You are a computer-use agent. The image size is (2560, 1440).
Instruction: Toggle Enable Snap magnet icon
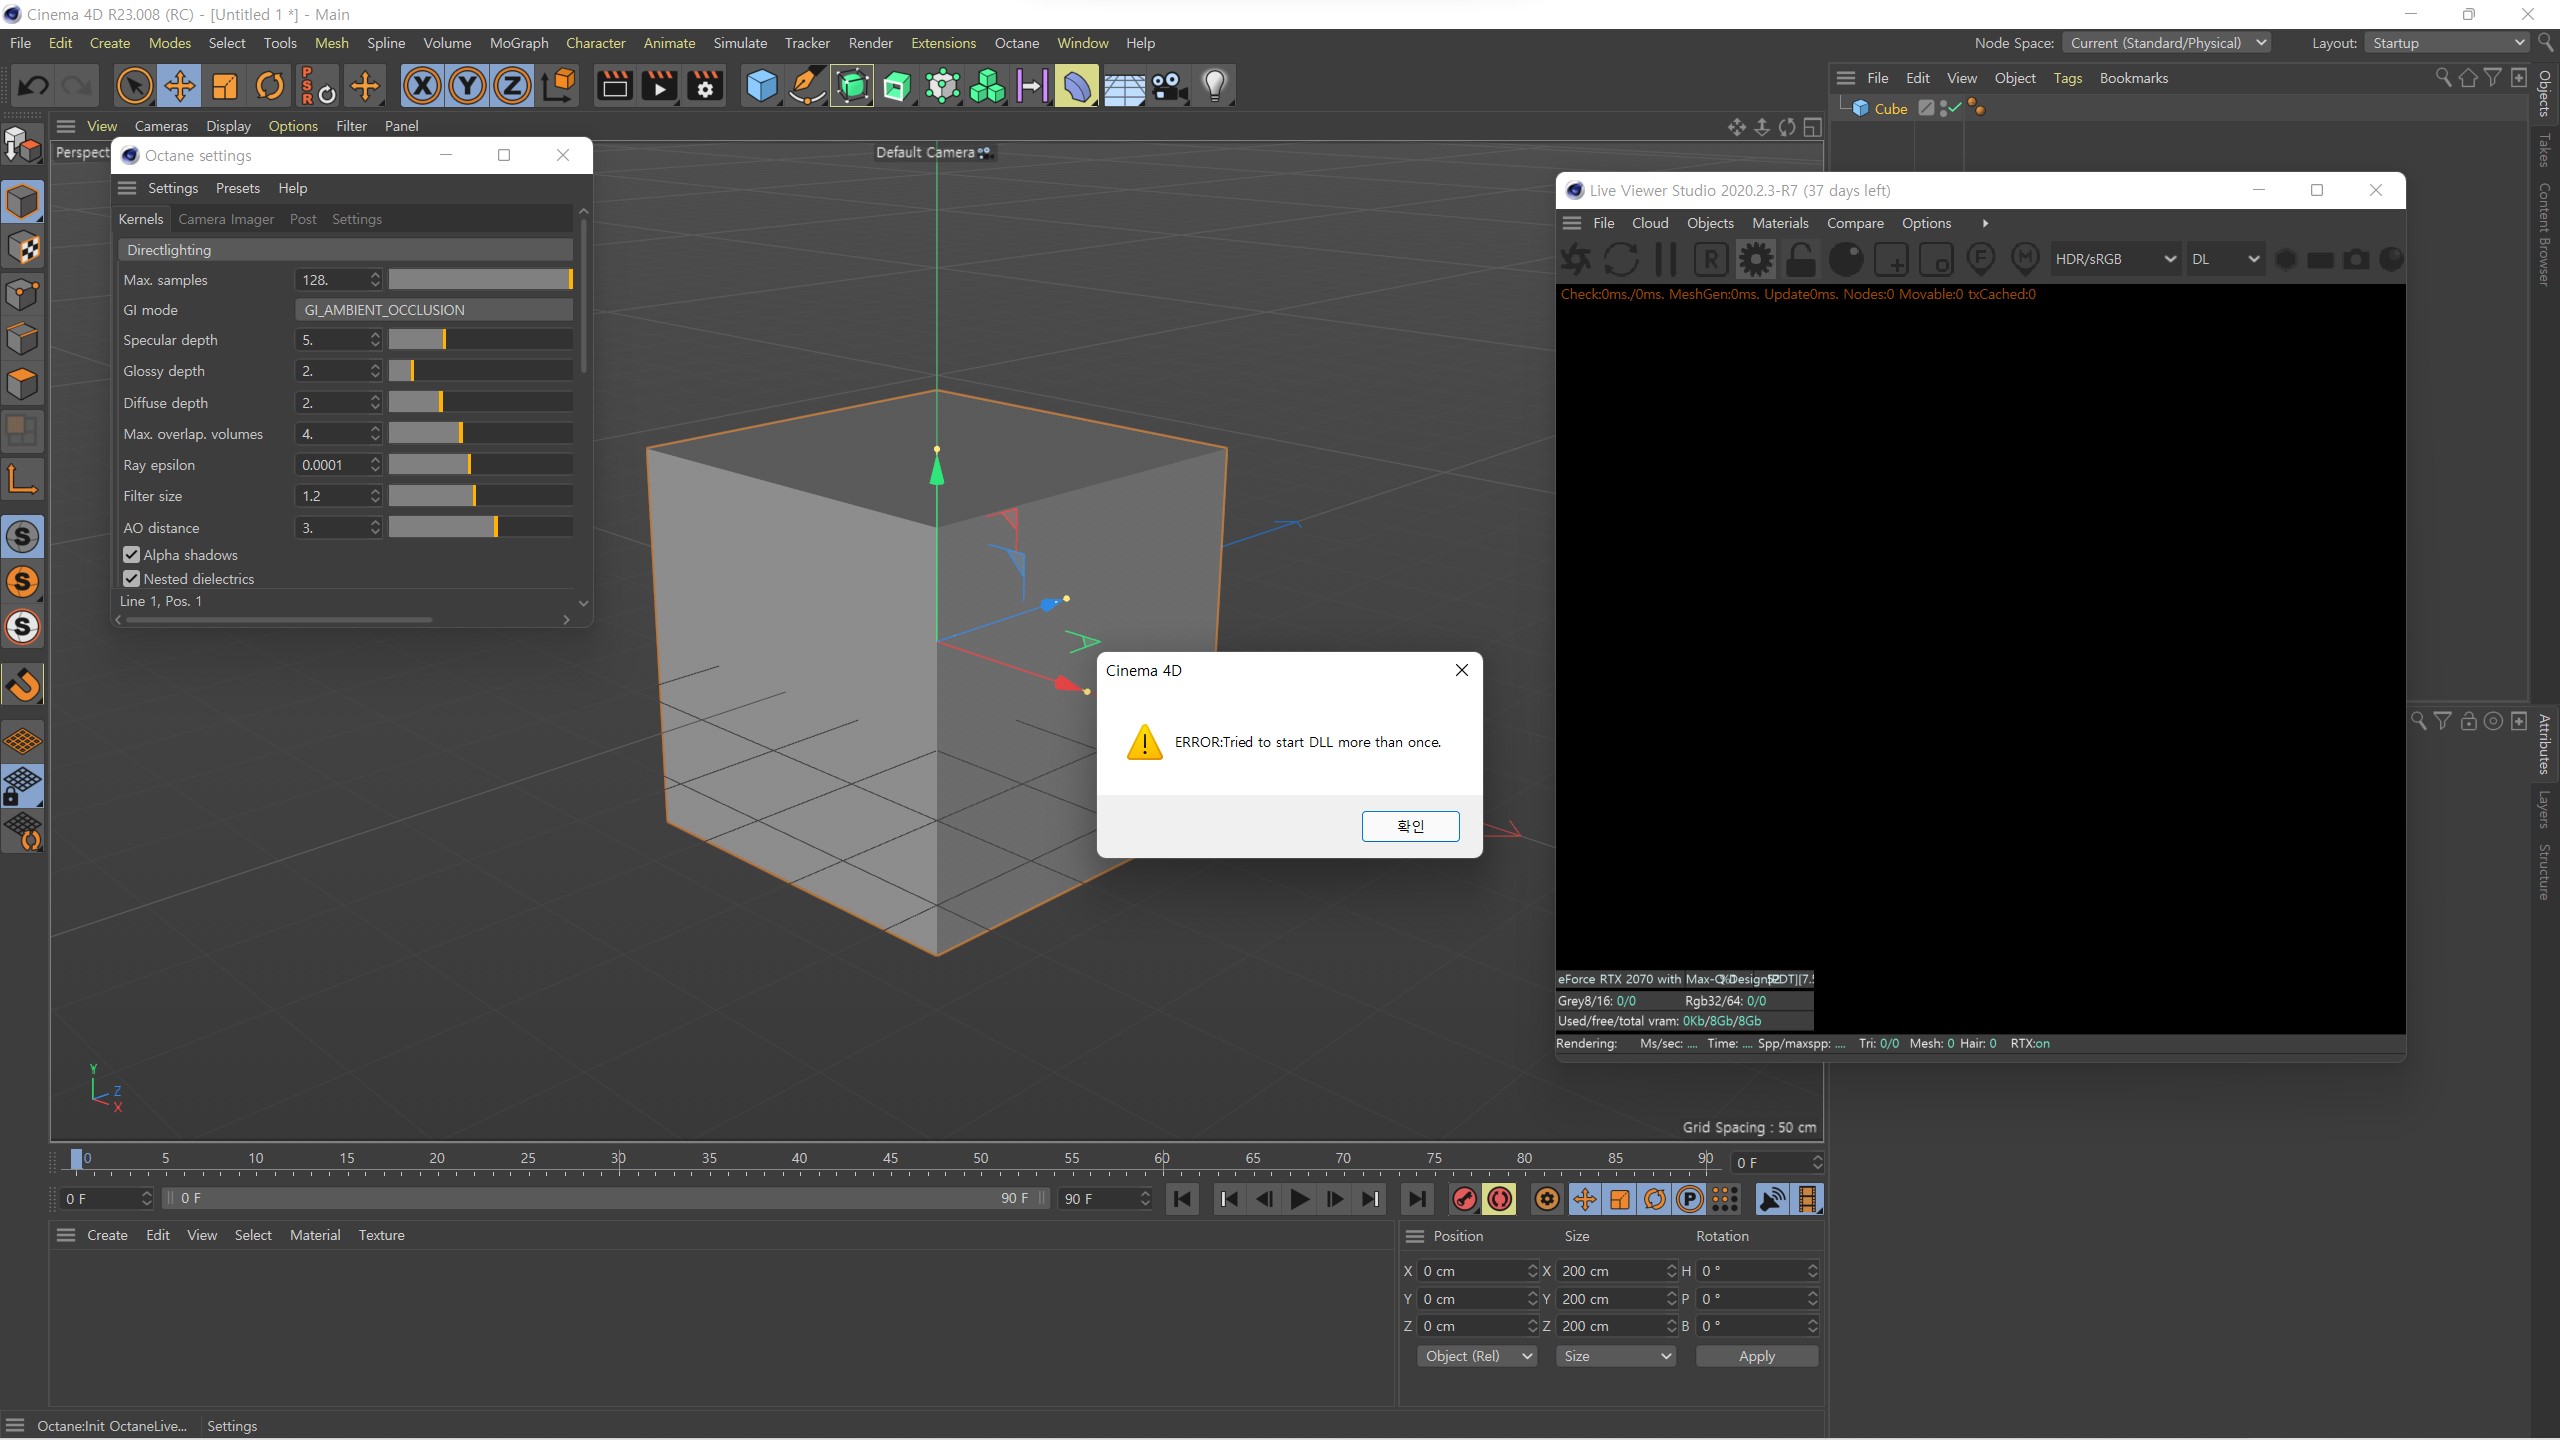click(x=22, y=685)
